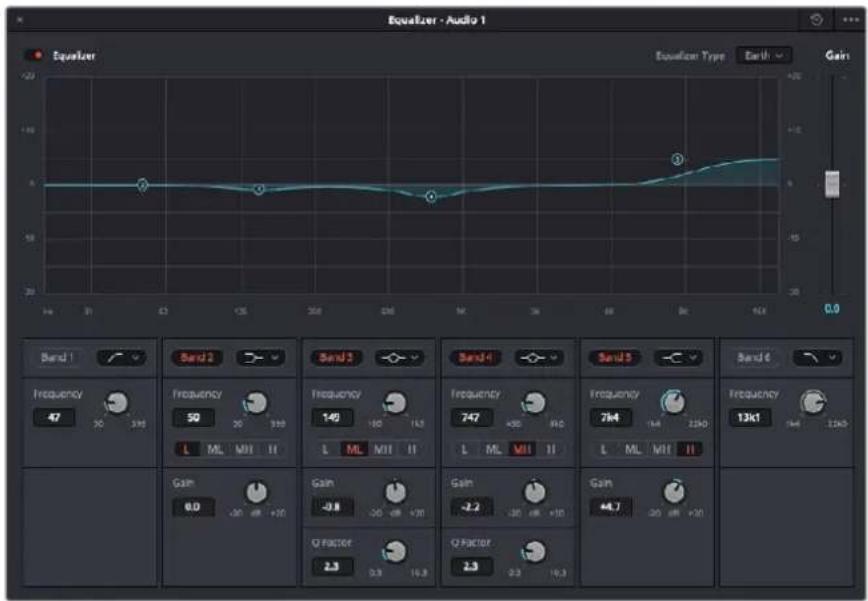Click Band 1 frequency knob
The width and height of the screenshot is (868, 601).
(x=117, y=403)
